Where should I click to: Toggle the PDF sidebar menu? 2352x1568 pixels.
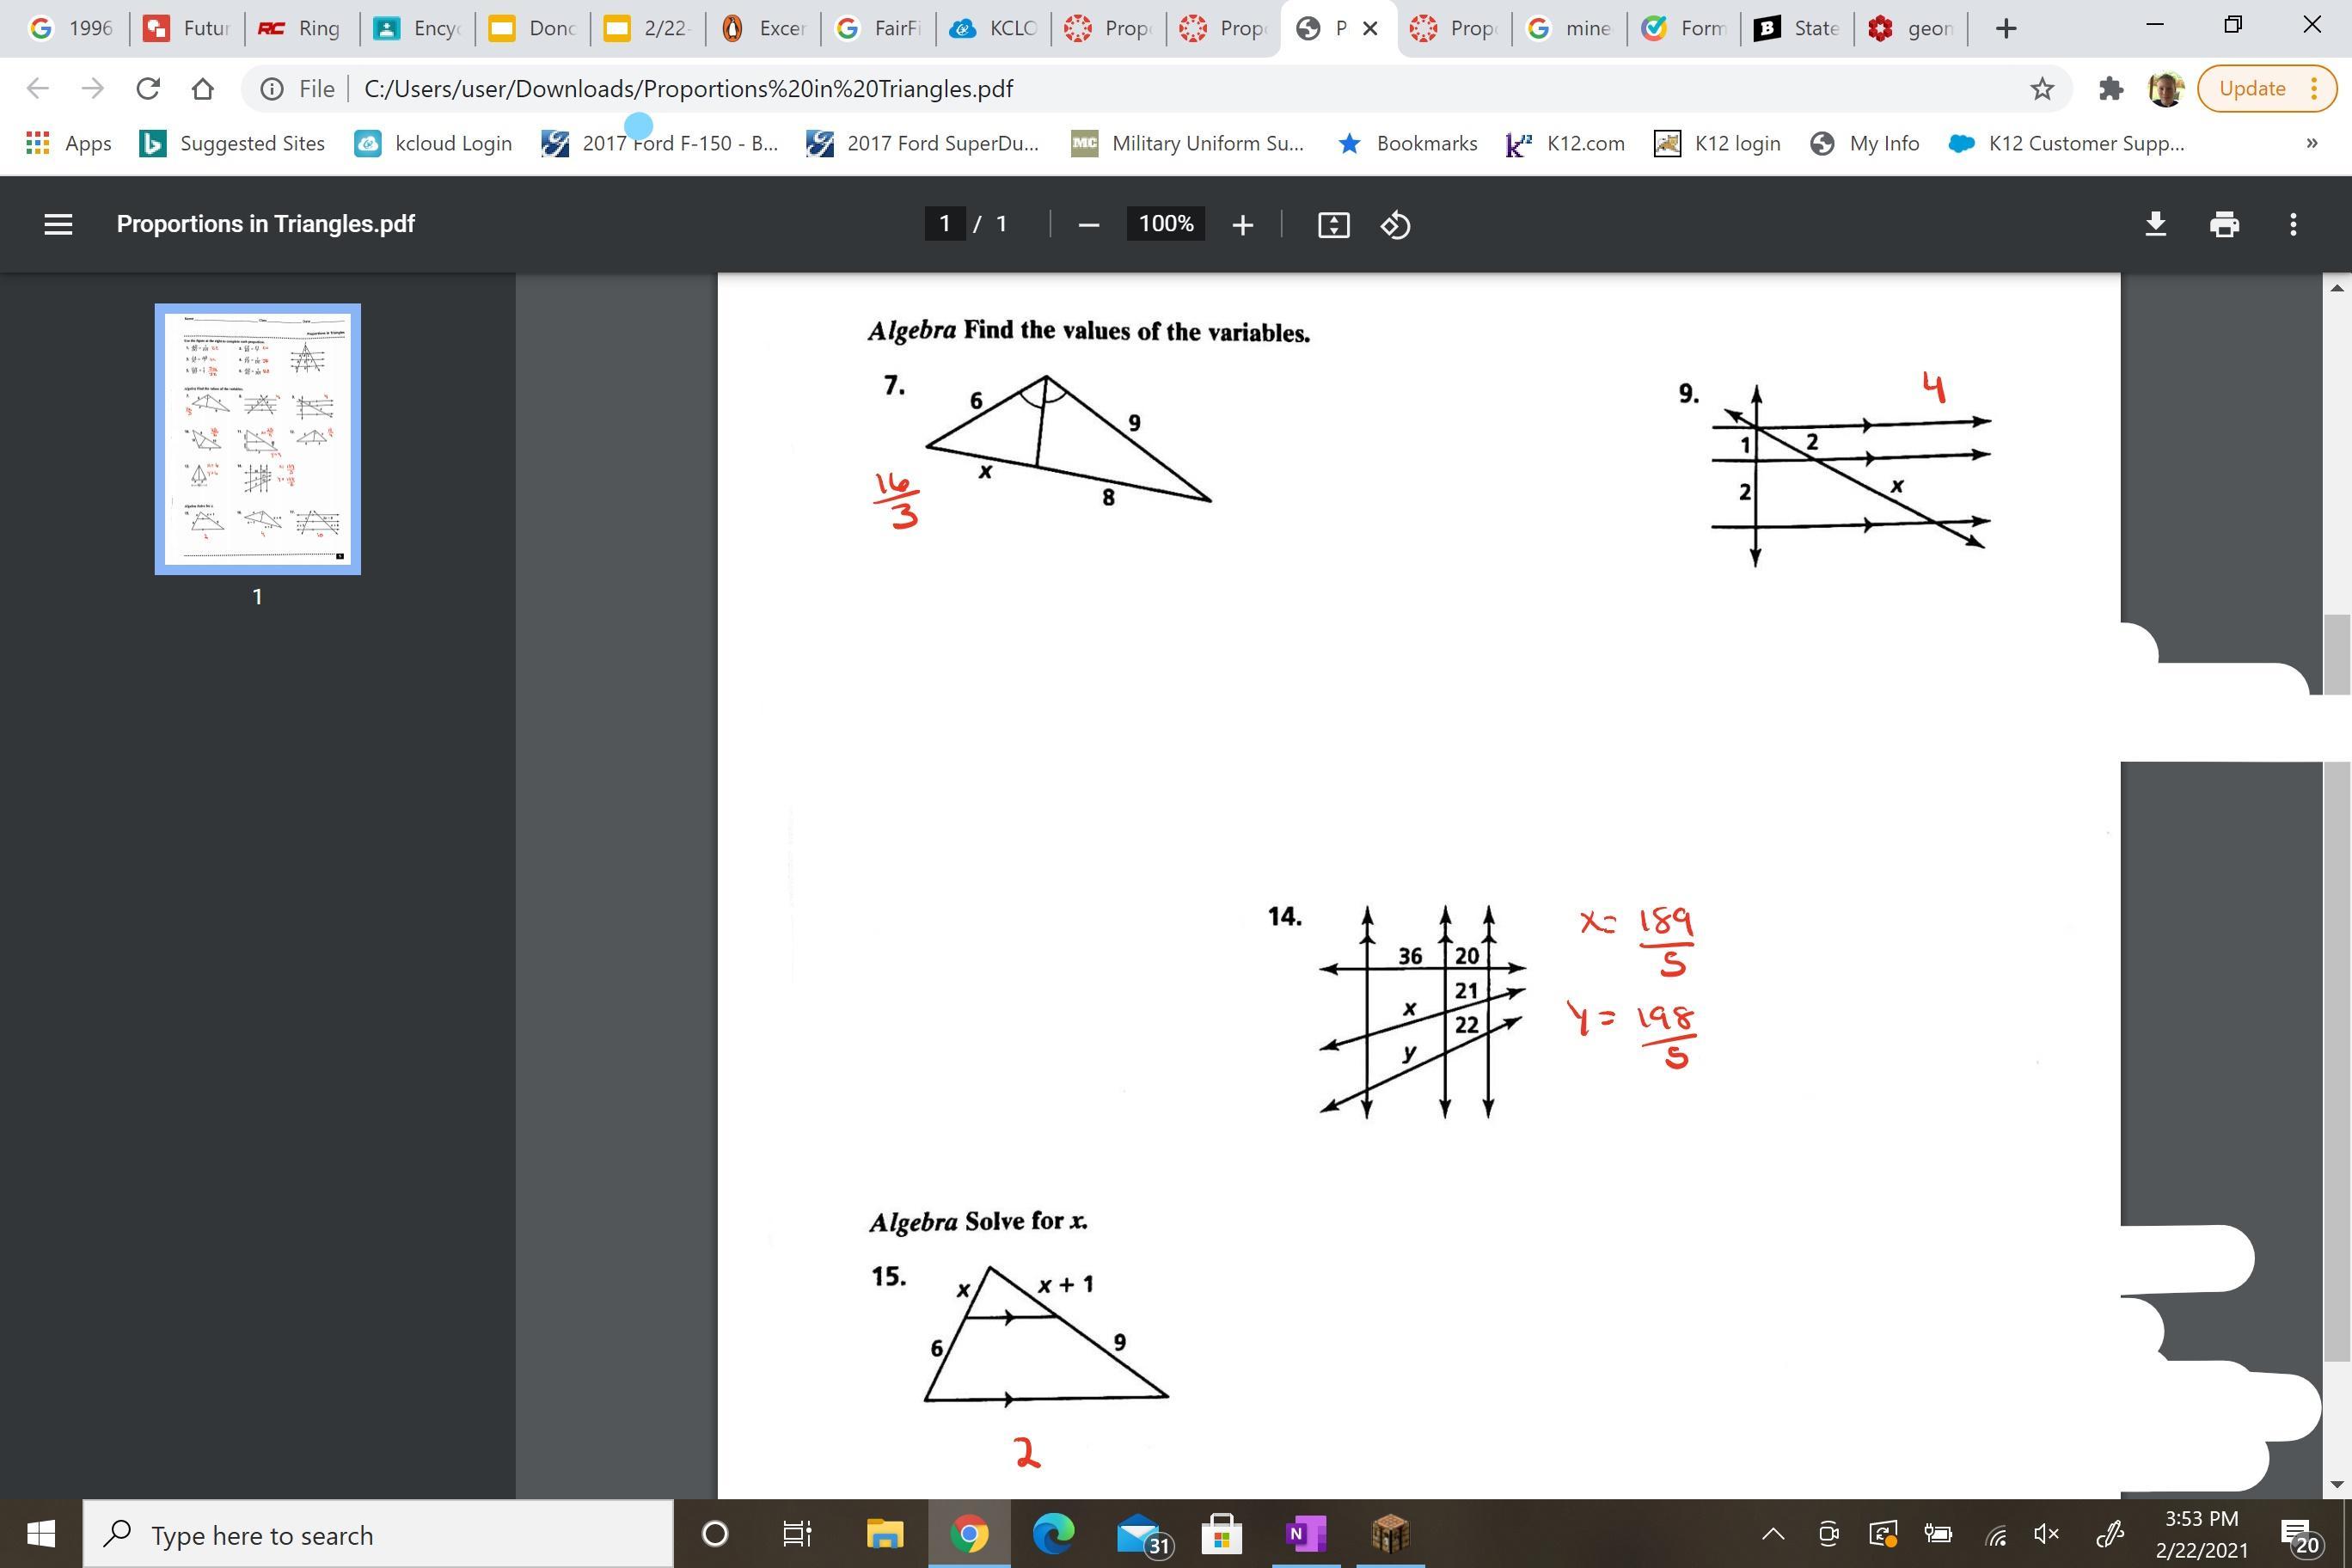pos(58,224)
